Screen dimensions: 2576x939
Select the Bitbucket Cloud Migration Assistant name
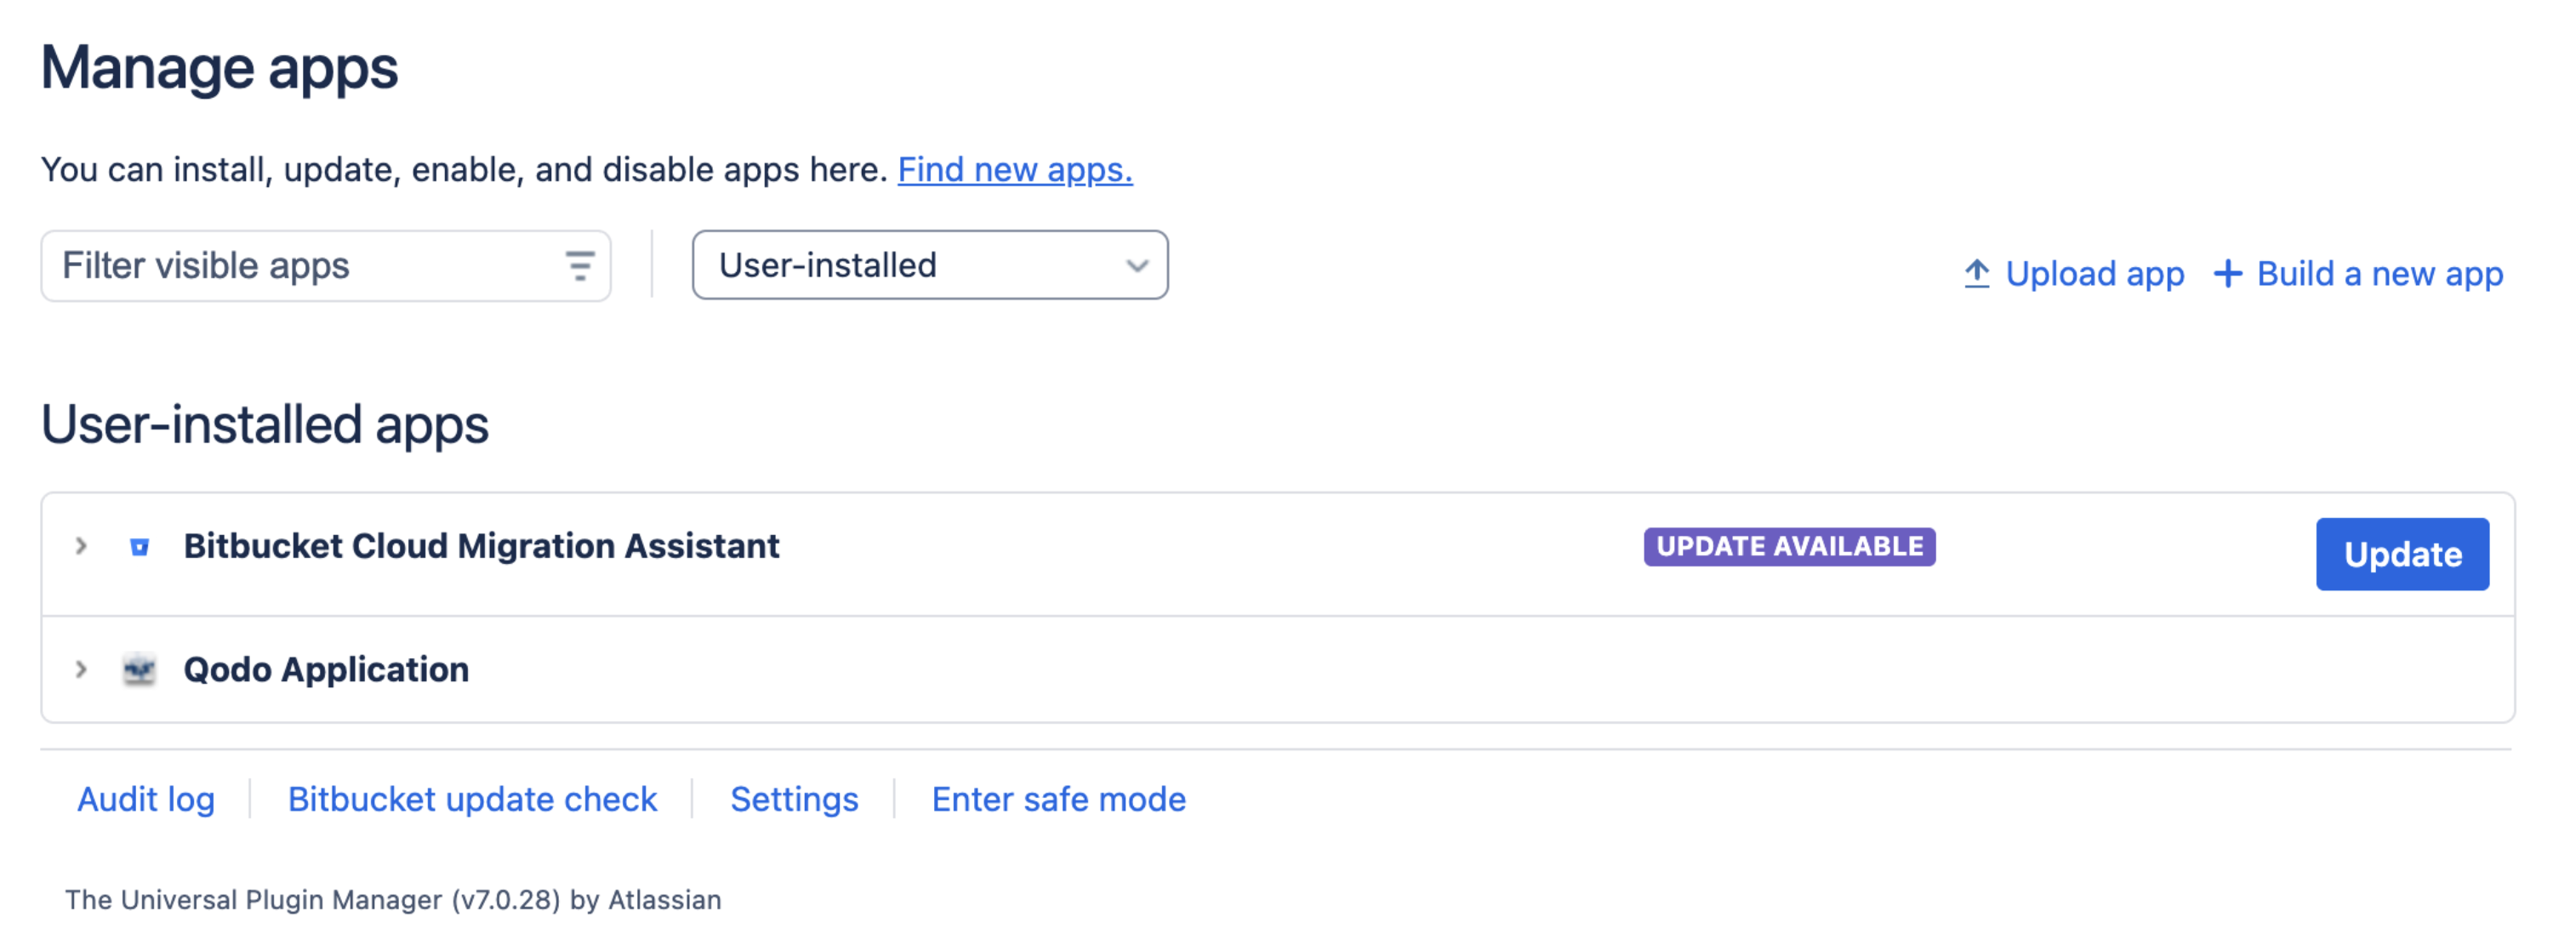[481, 547]
